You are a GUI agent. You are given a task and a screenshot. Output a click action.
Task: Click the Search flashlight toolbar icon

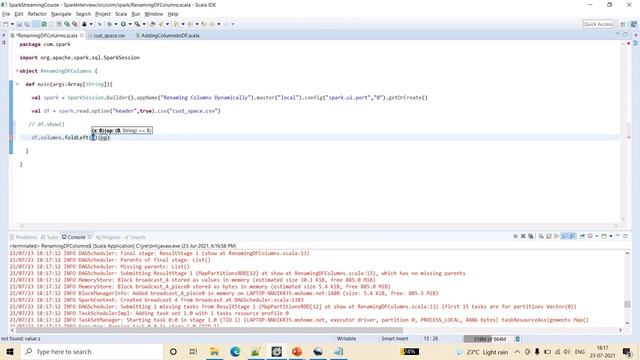coord(161,24)
